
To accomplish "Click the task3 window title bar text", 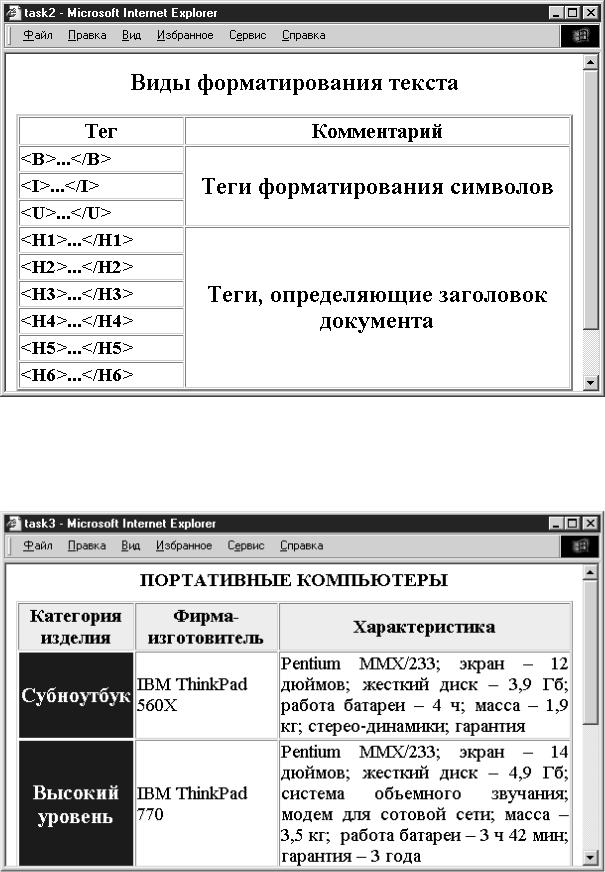I will [120, 523].
